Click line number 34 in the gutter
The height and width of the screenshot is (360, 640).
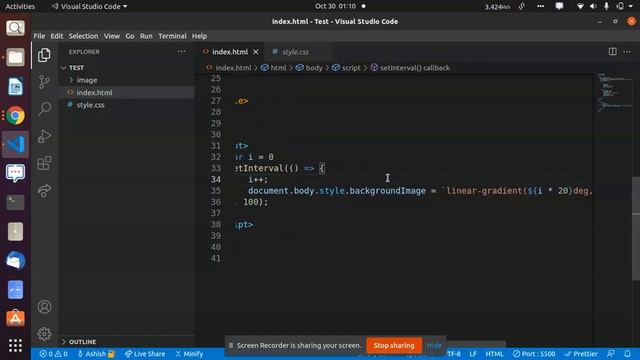(x=216, y=179)
